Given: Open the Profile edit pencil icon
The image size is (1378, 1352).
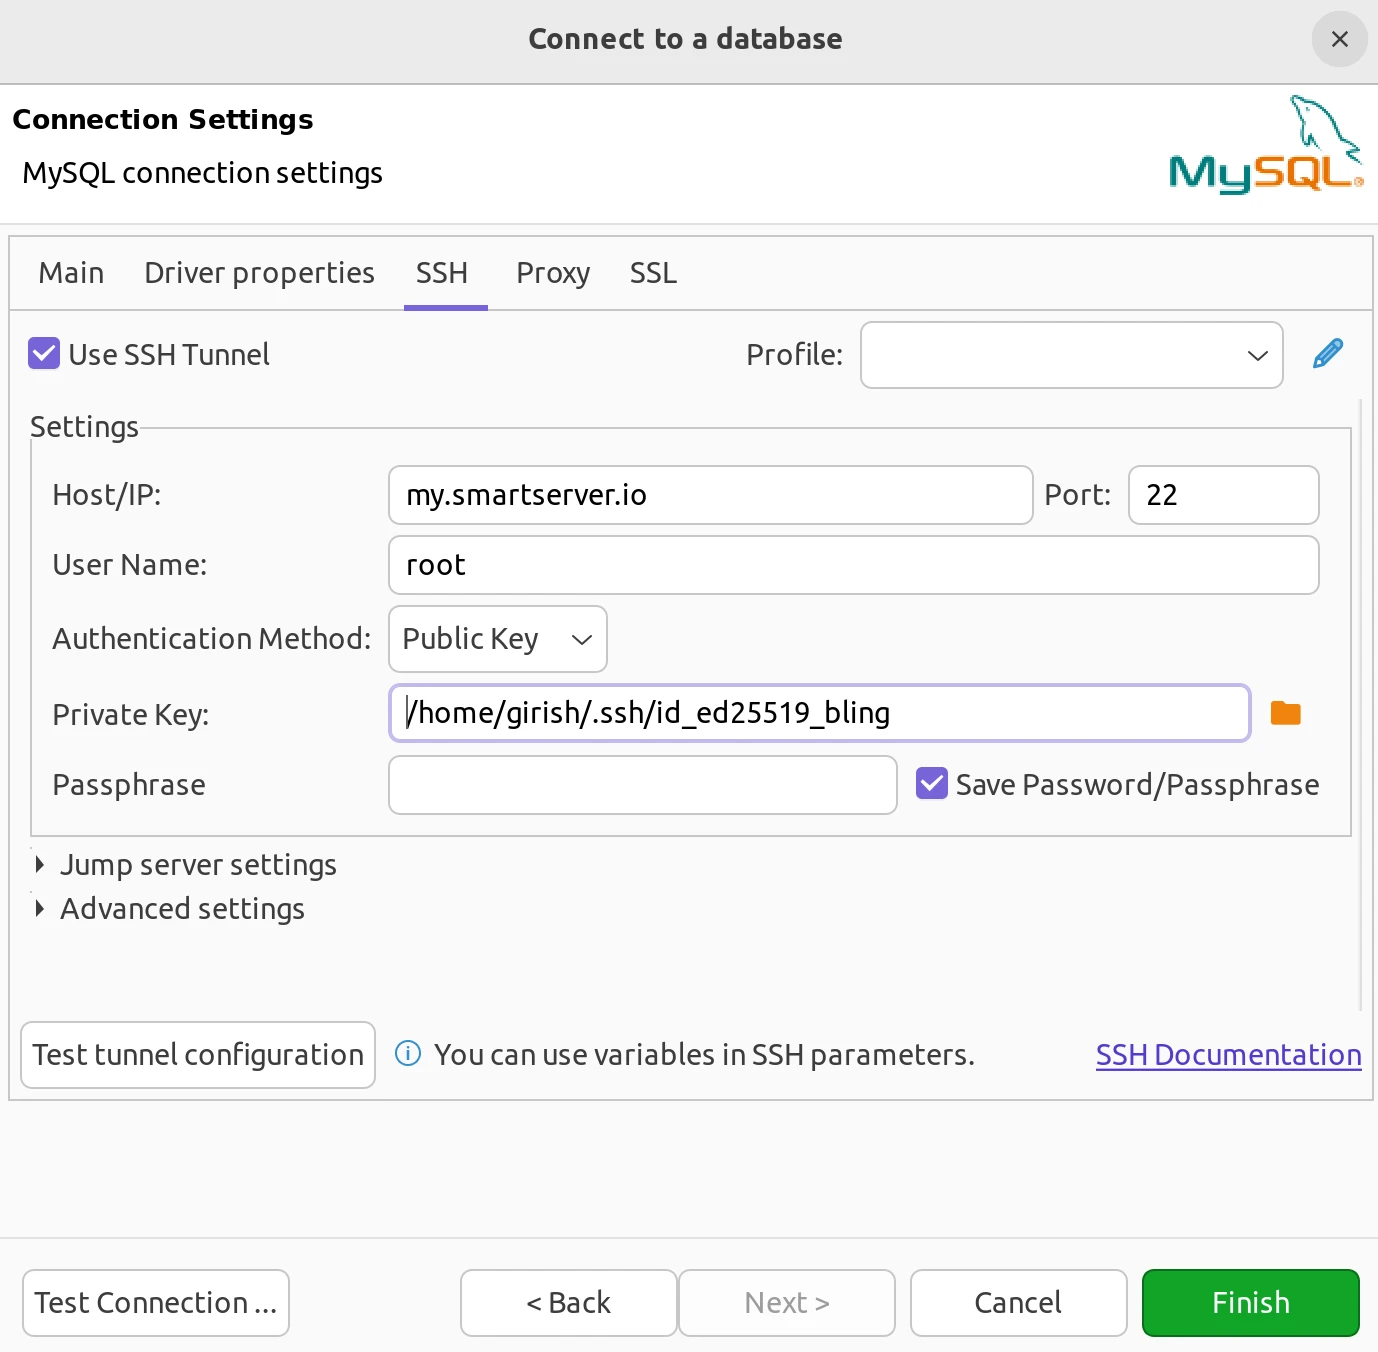Looking at the screenshot, I should pyautogui.click(x=1327, y=354).
